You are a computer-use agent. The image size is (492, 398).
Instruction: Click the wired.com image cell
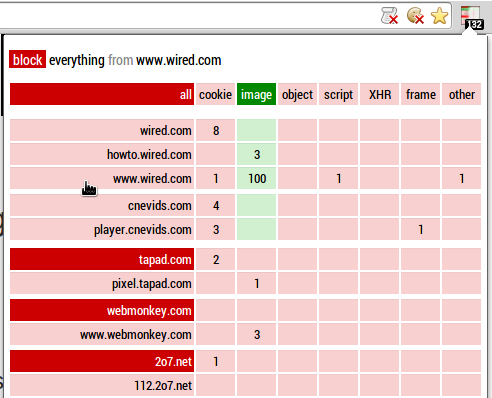click(x=256, y=130)
